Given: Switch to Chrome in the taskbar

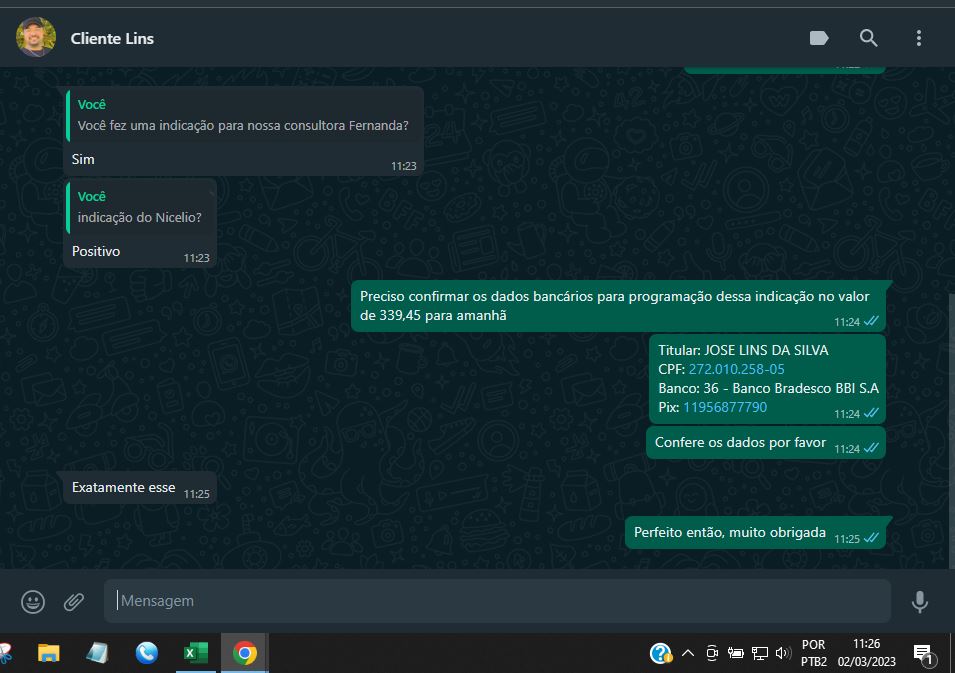Looking at the screenshot, I should tap(244, 653).
